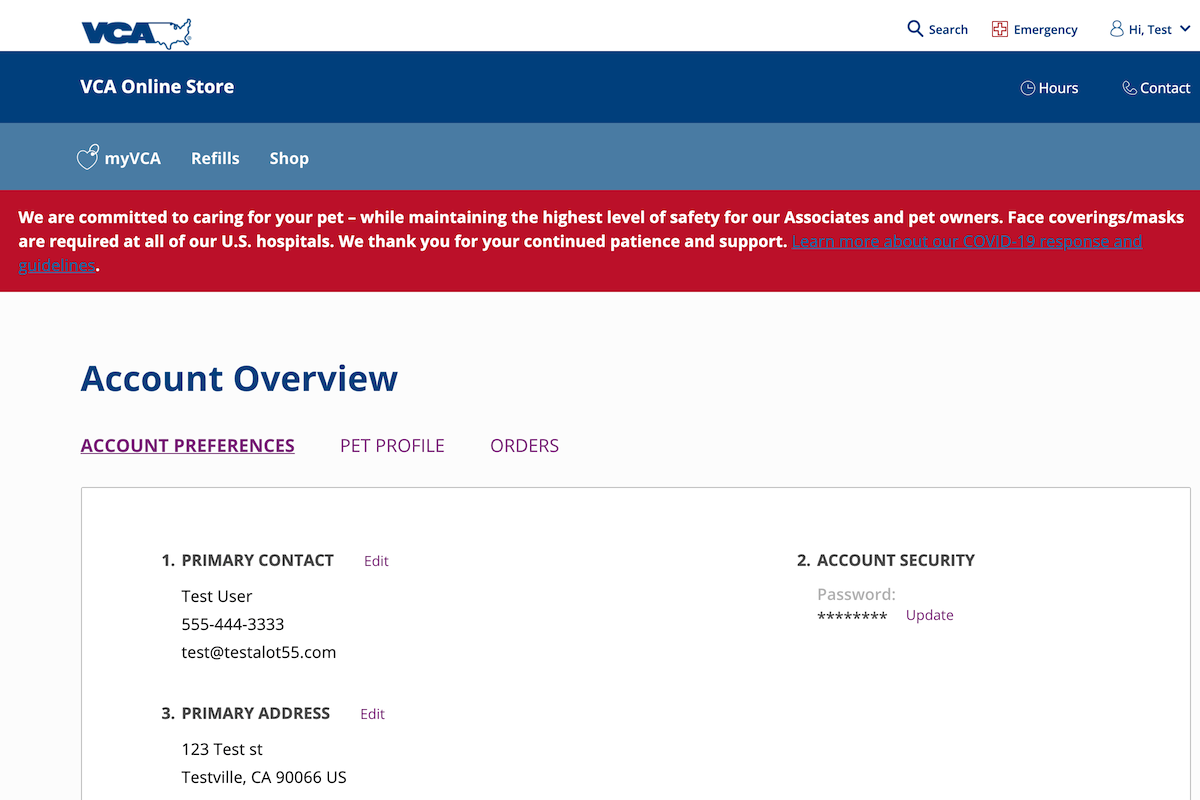This screenshot has width=1200, height=800.
Task: Go to VCA Online Store title
Action: [x=157, y=87]
